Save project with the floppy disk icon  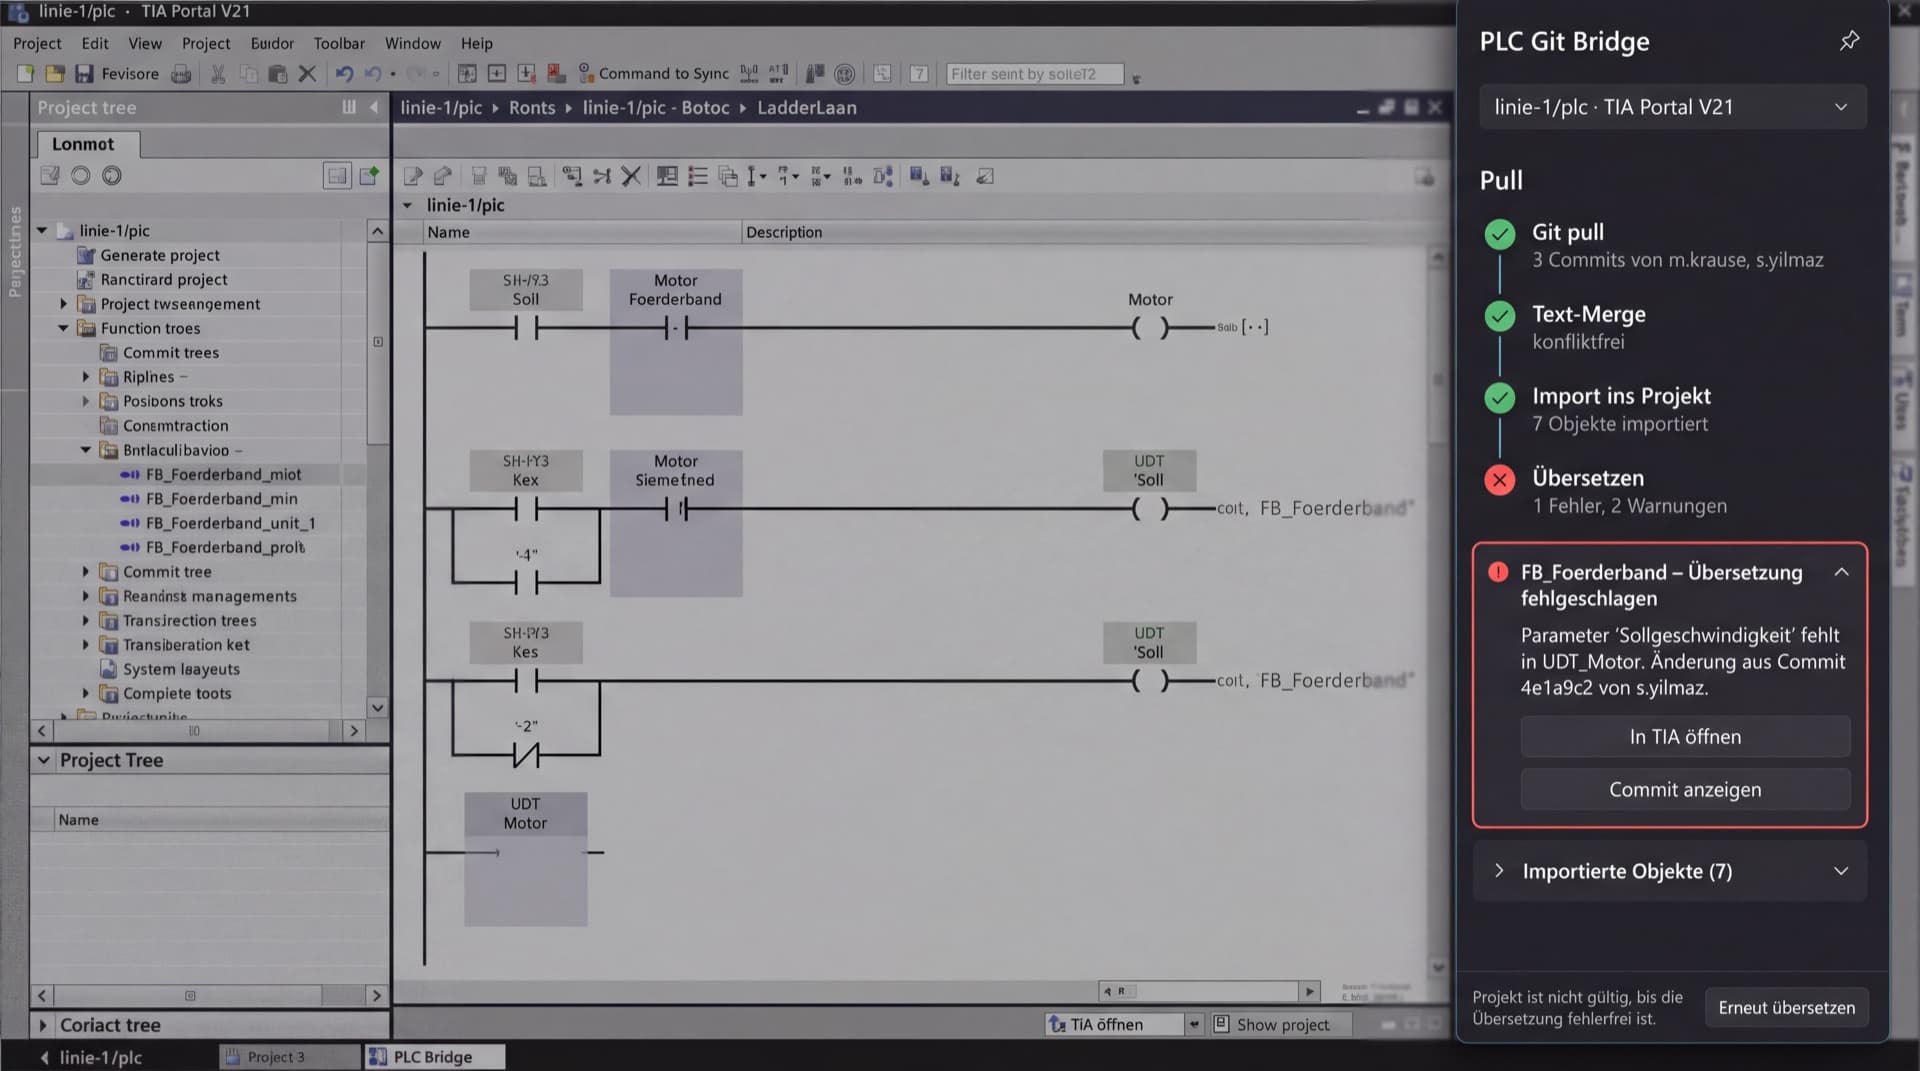coord(84,74)
